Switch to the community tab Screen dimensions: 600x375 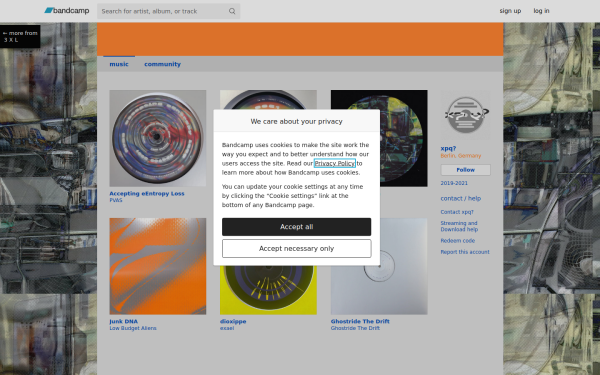click(162, 64)
